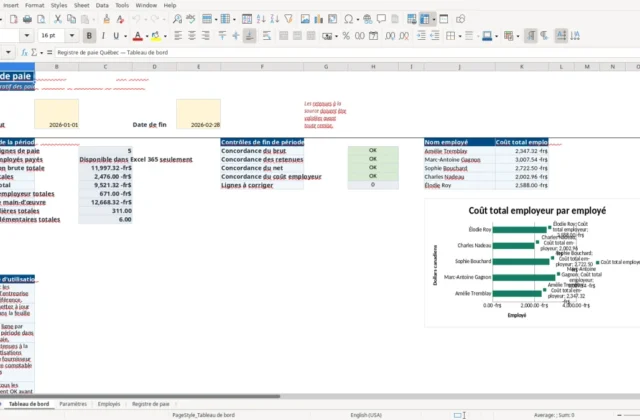640x420 pixels.
Task: Click the formula input line
Action: [x=347, y=52]
